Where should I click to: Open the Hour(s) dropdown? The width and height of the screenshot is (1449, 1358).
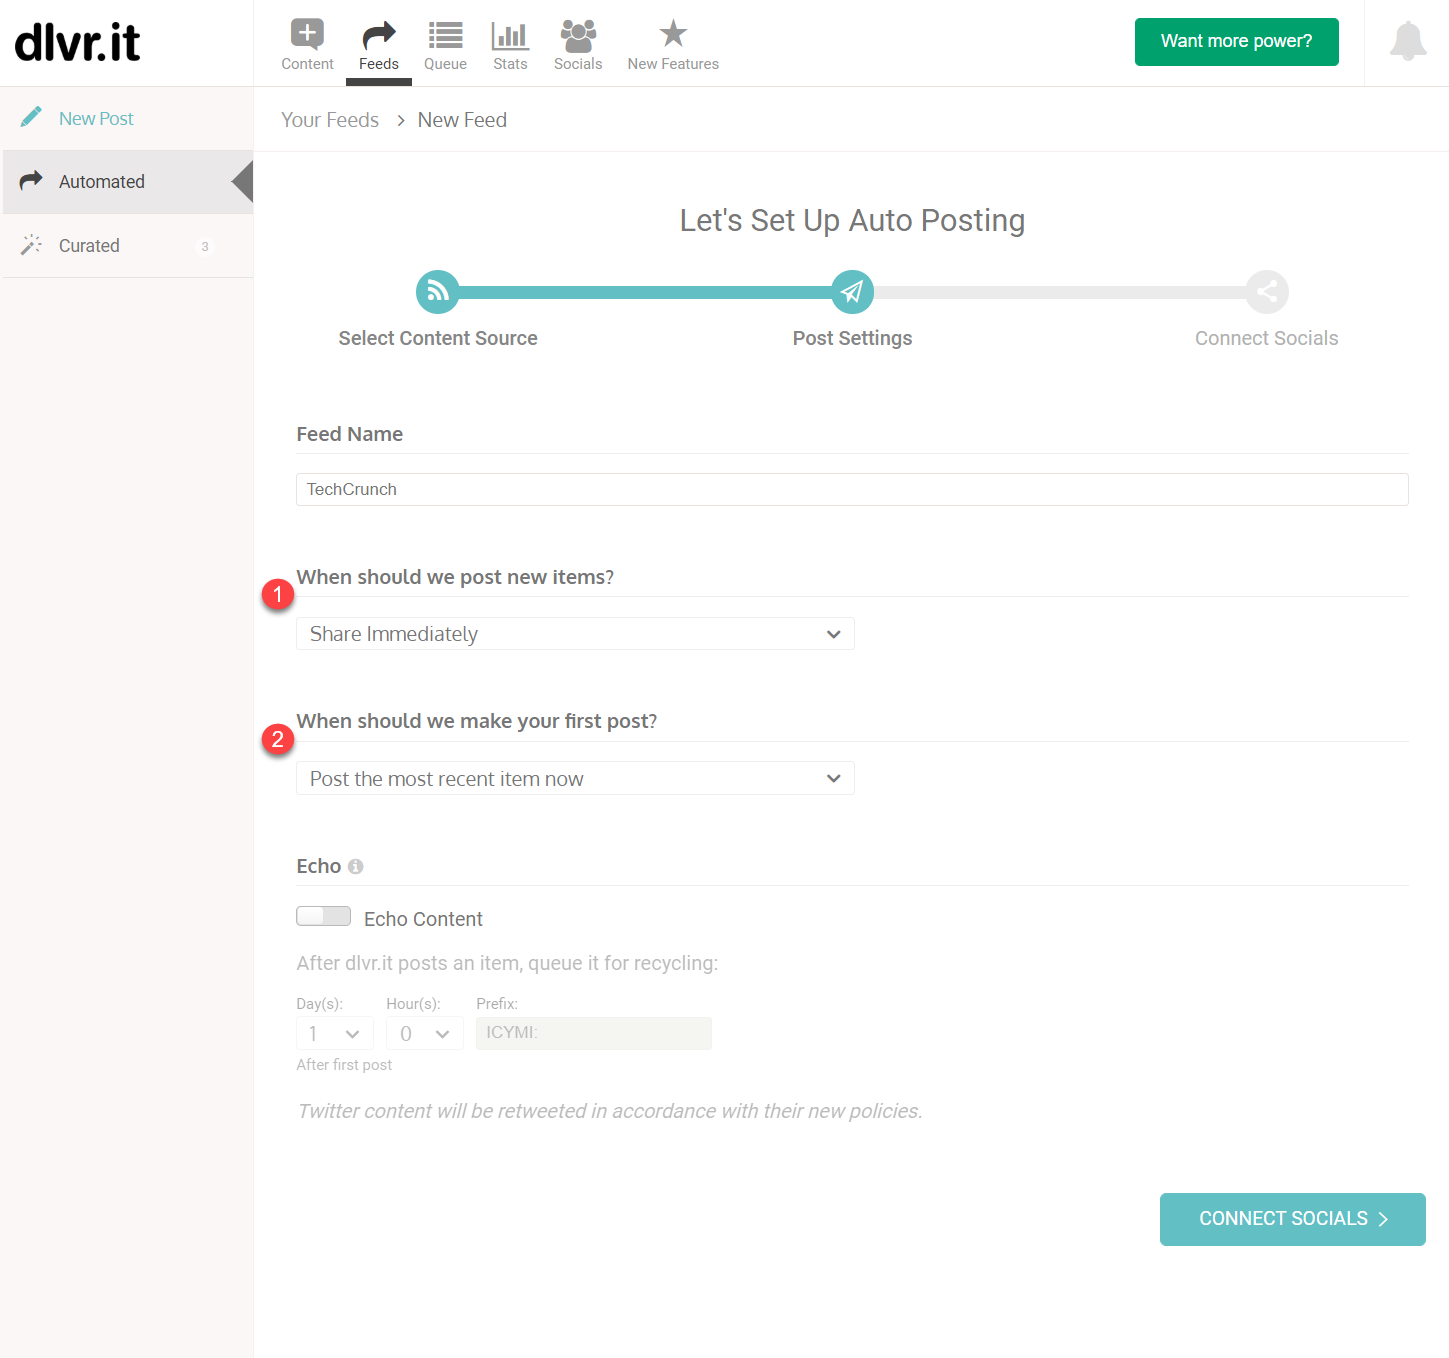(x=425, y=1033)
